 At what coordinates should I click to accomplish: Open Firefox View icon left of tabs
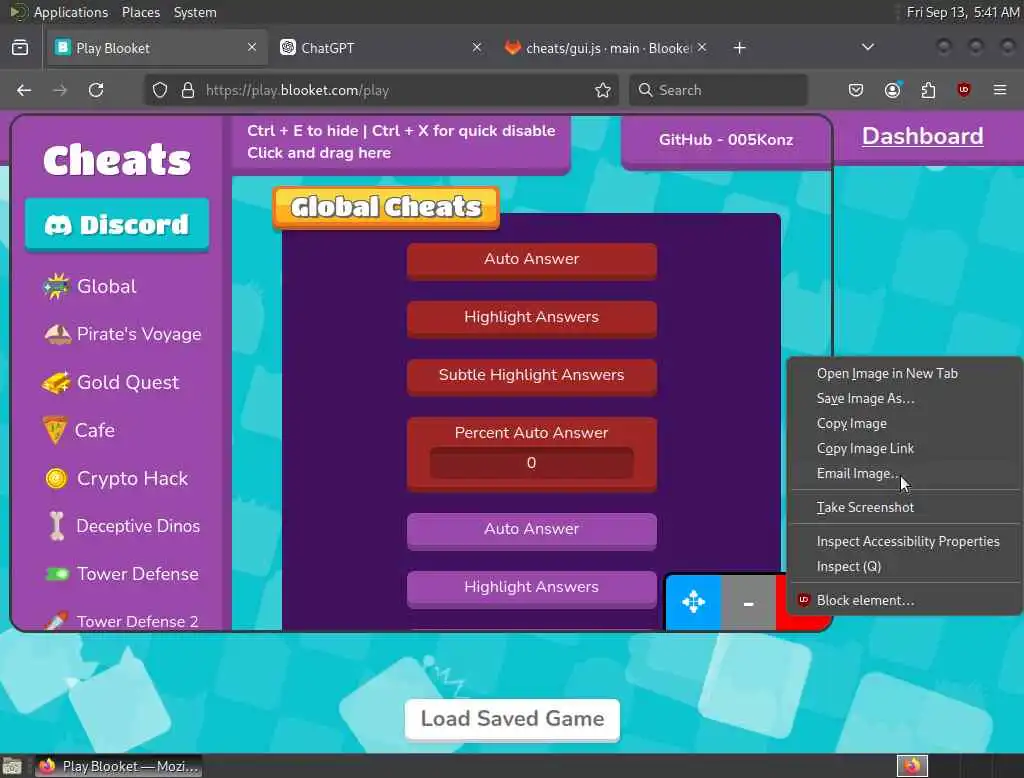pos(20,48)
